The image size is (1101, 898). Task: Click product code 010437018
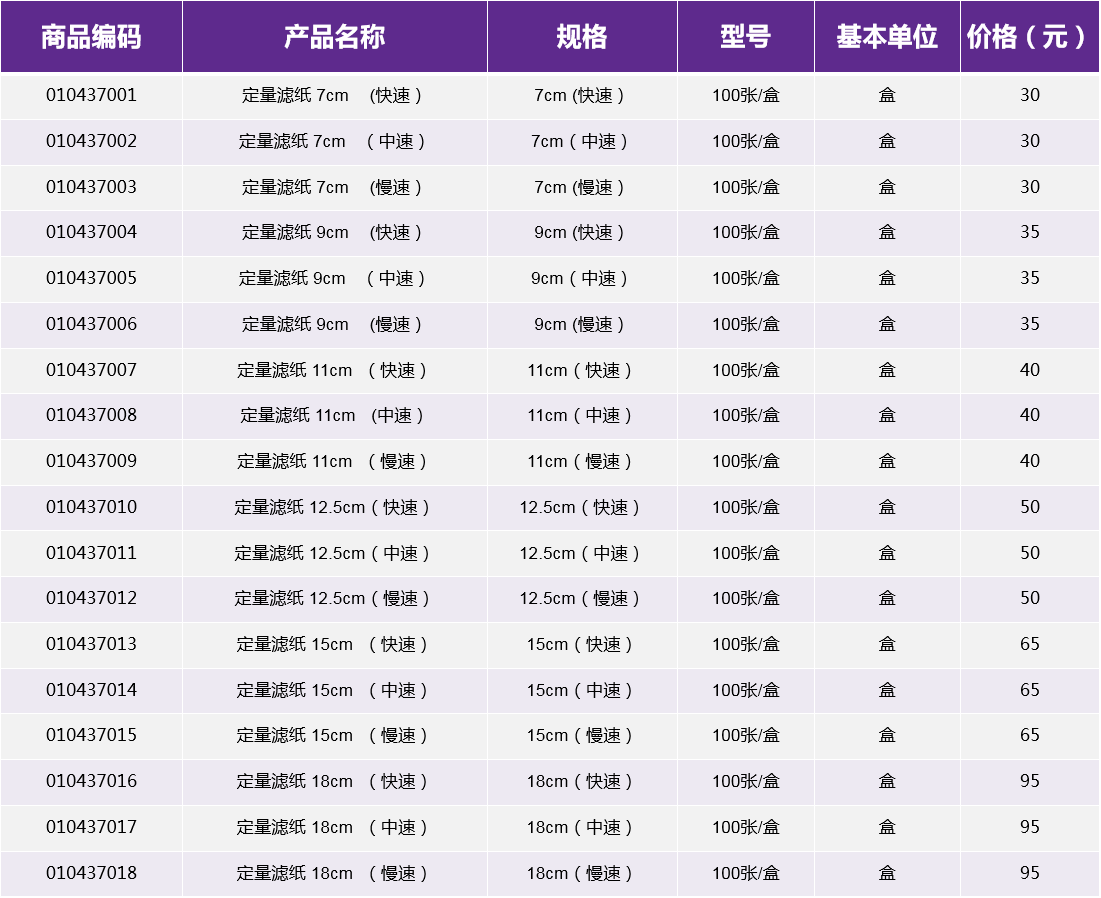91,873
